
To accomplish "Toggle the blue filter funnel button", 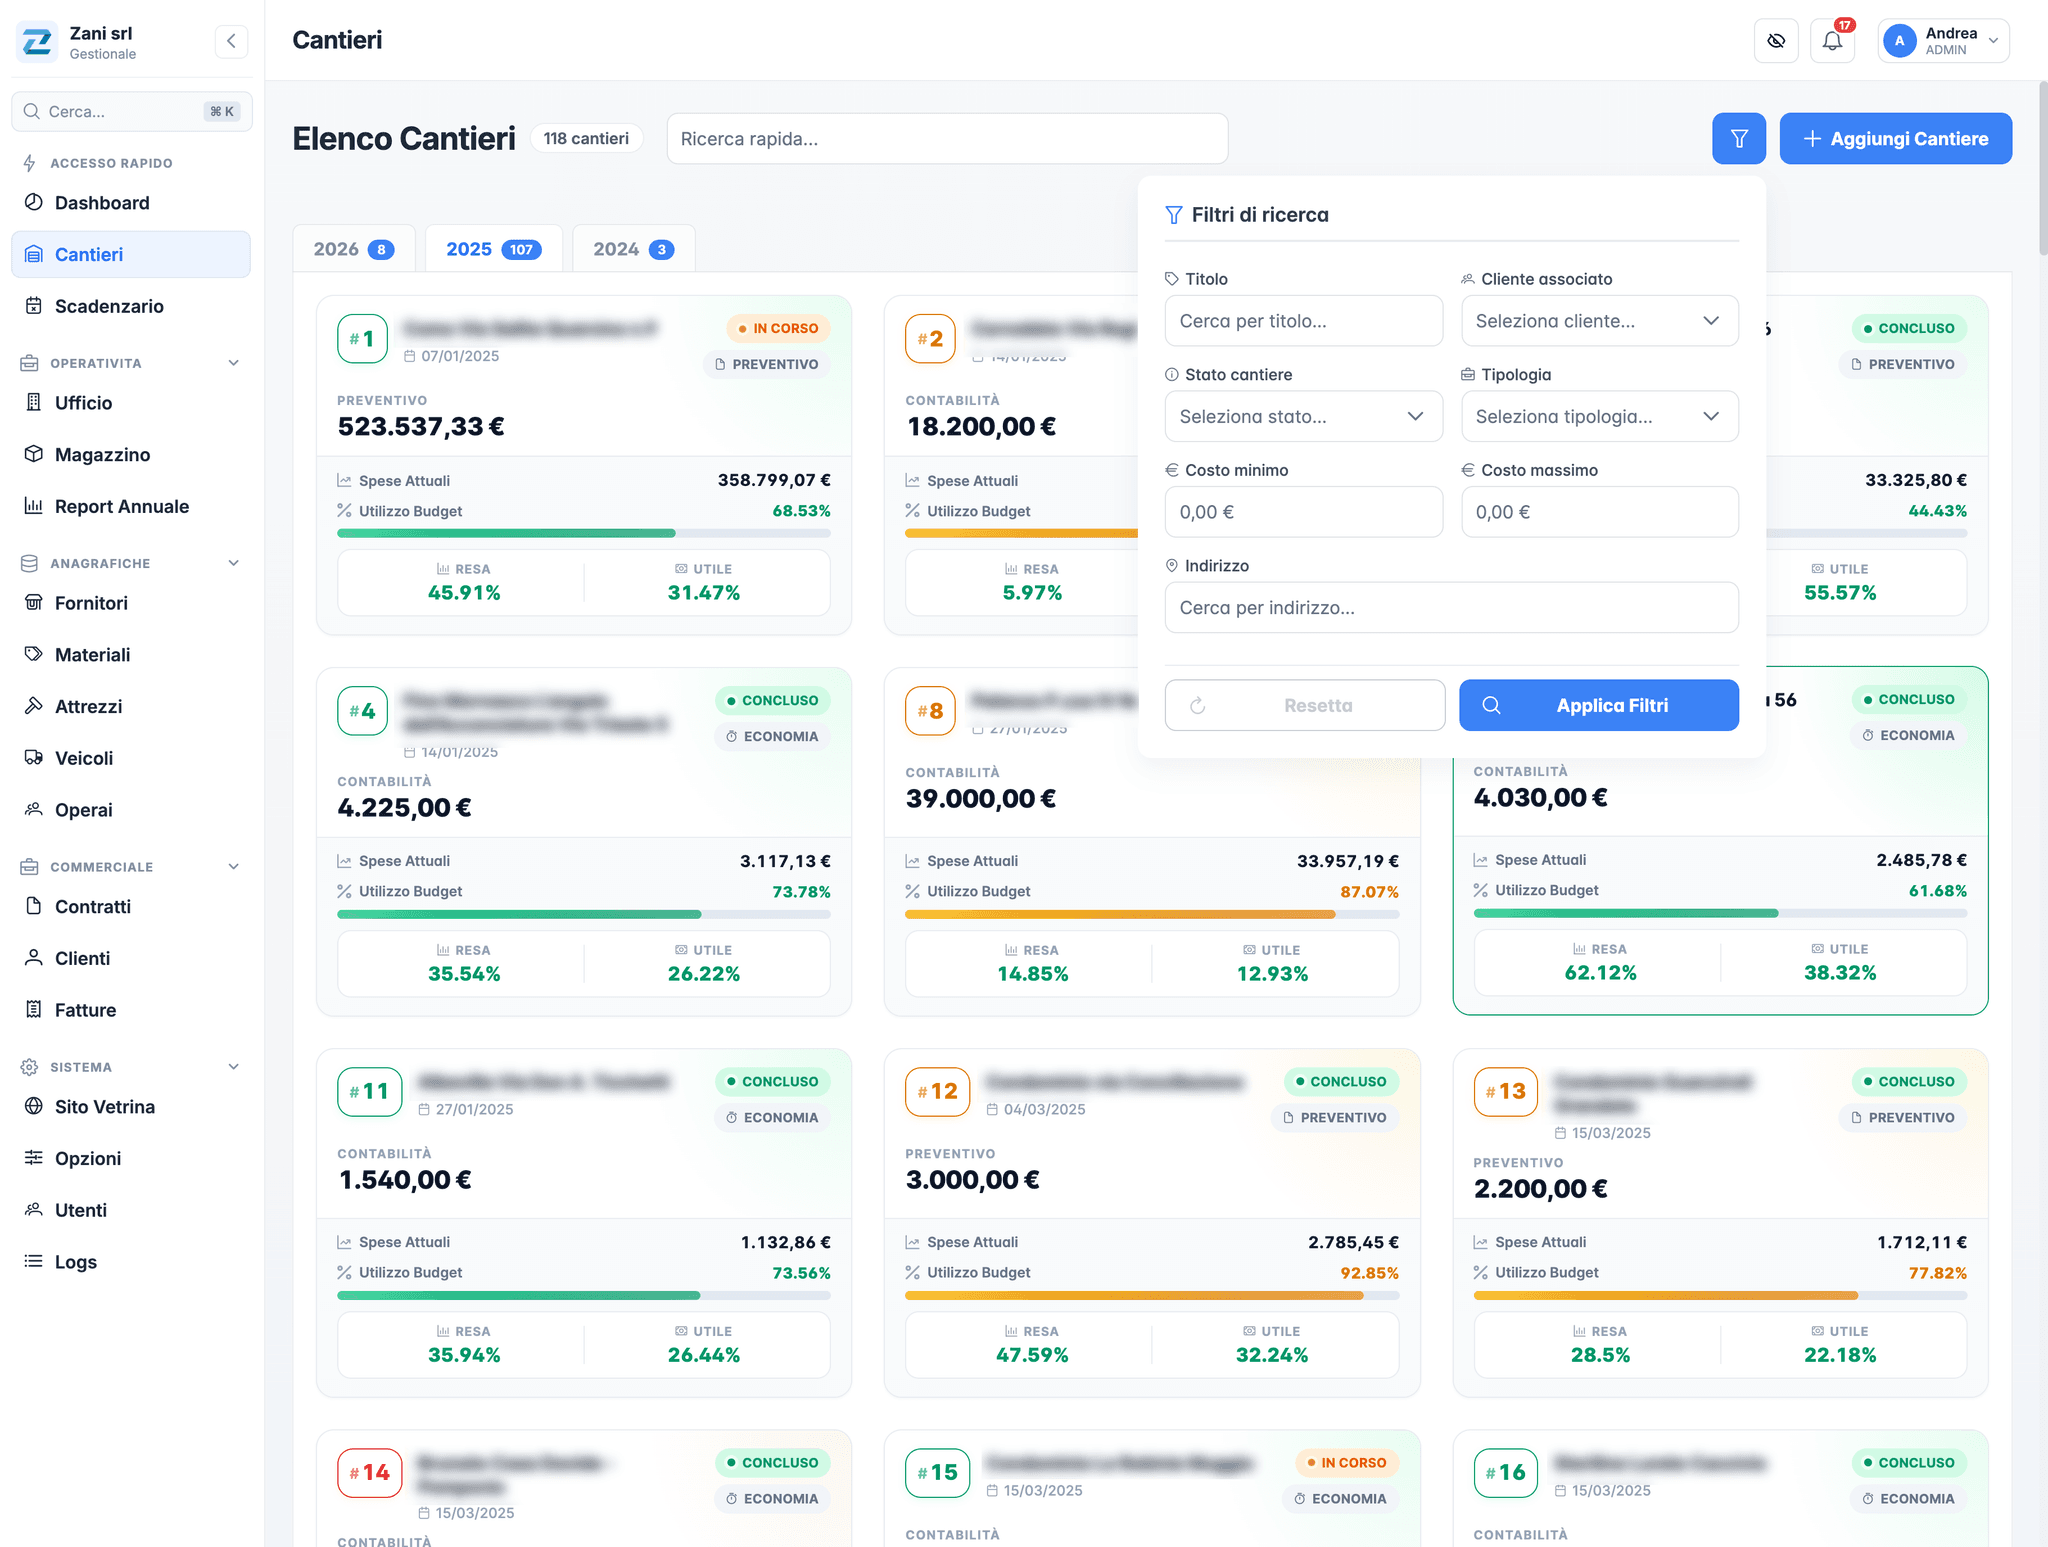I will 1739,139.
